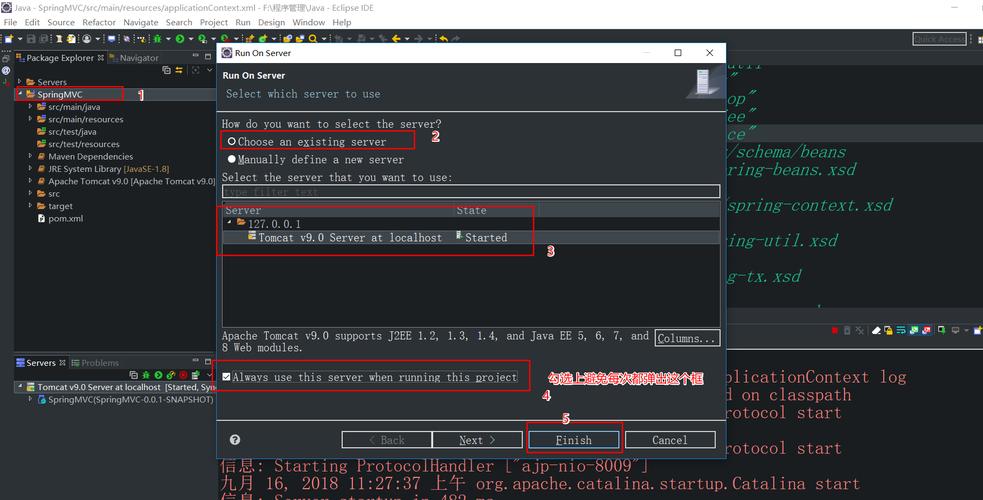Click the yellow Back navigation arrow
The width and height of the screenshot is (983, 500).
[x=396, y=38]
